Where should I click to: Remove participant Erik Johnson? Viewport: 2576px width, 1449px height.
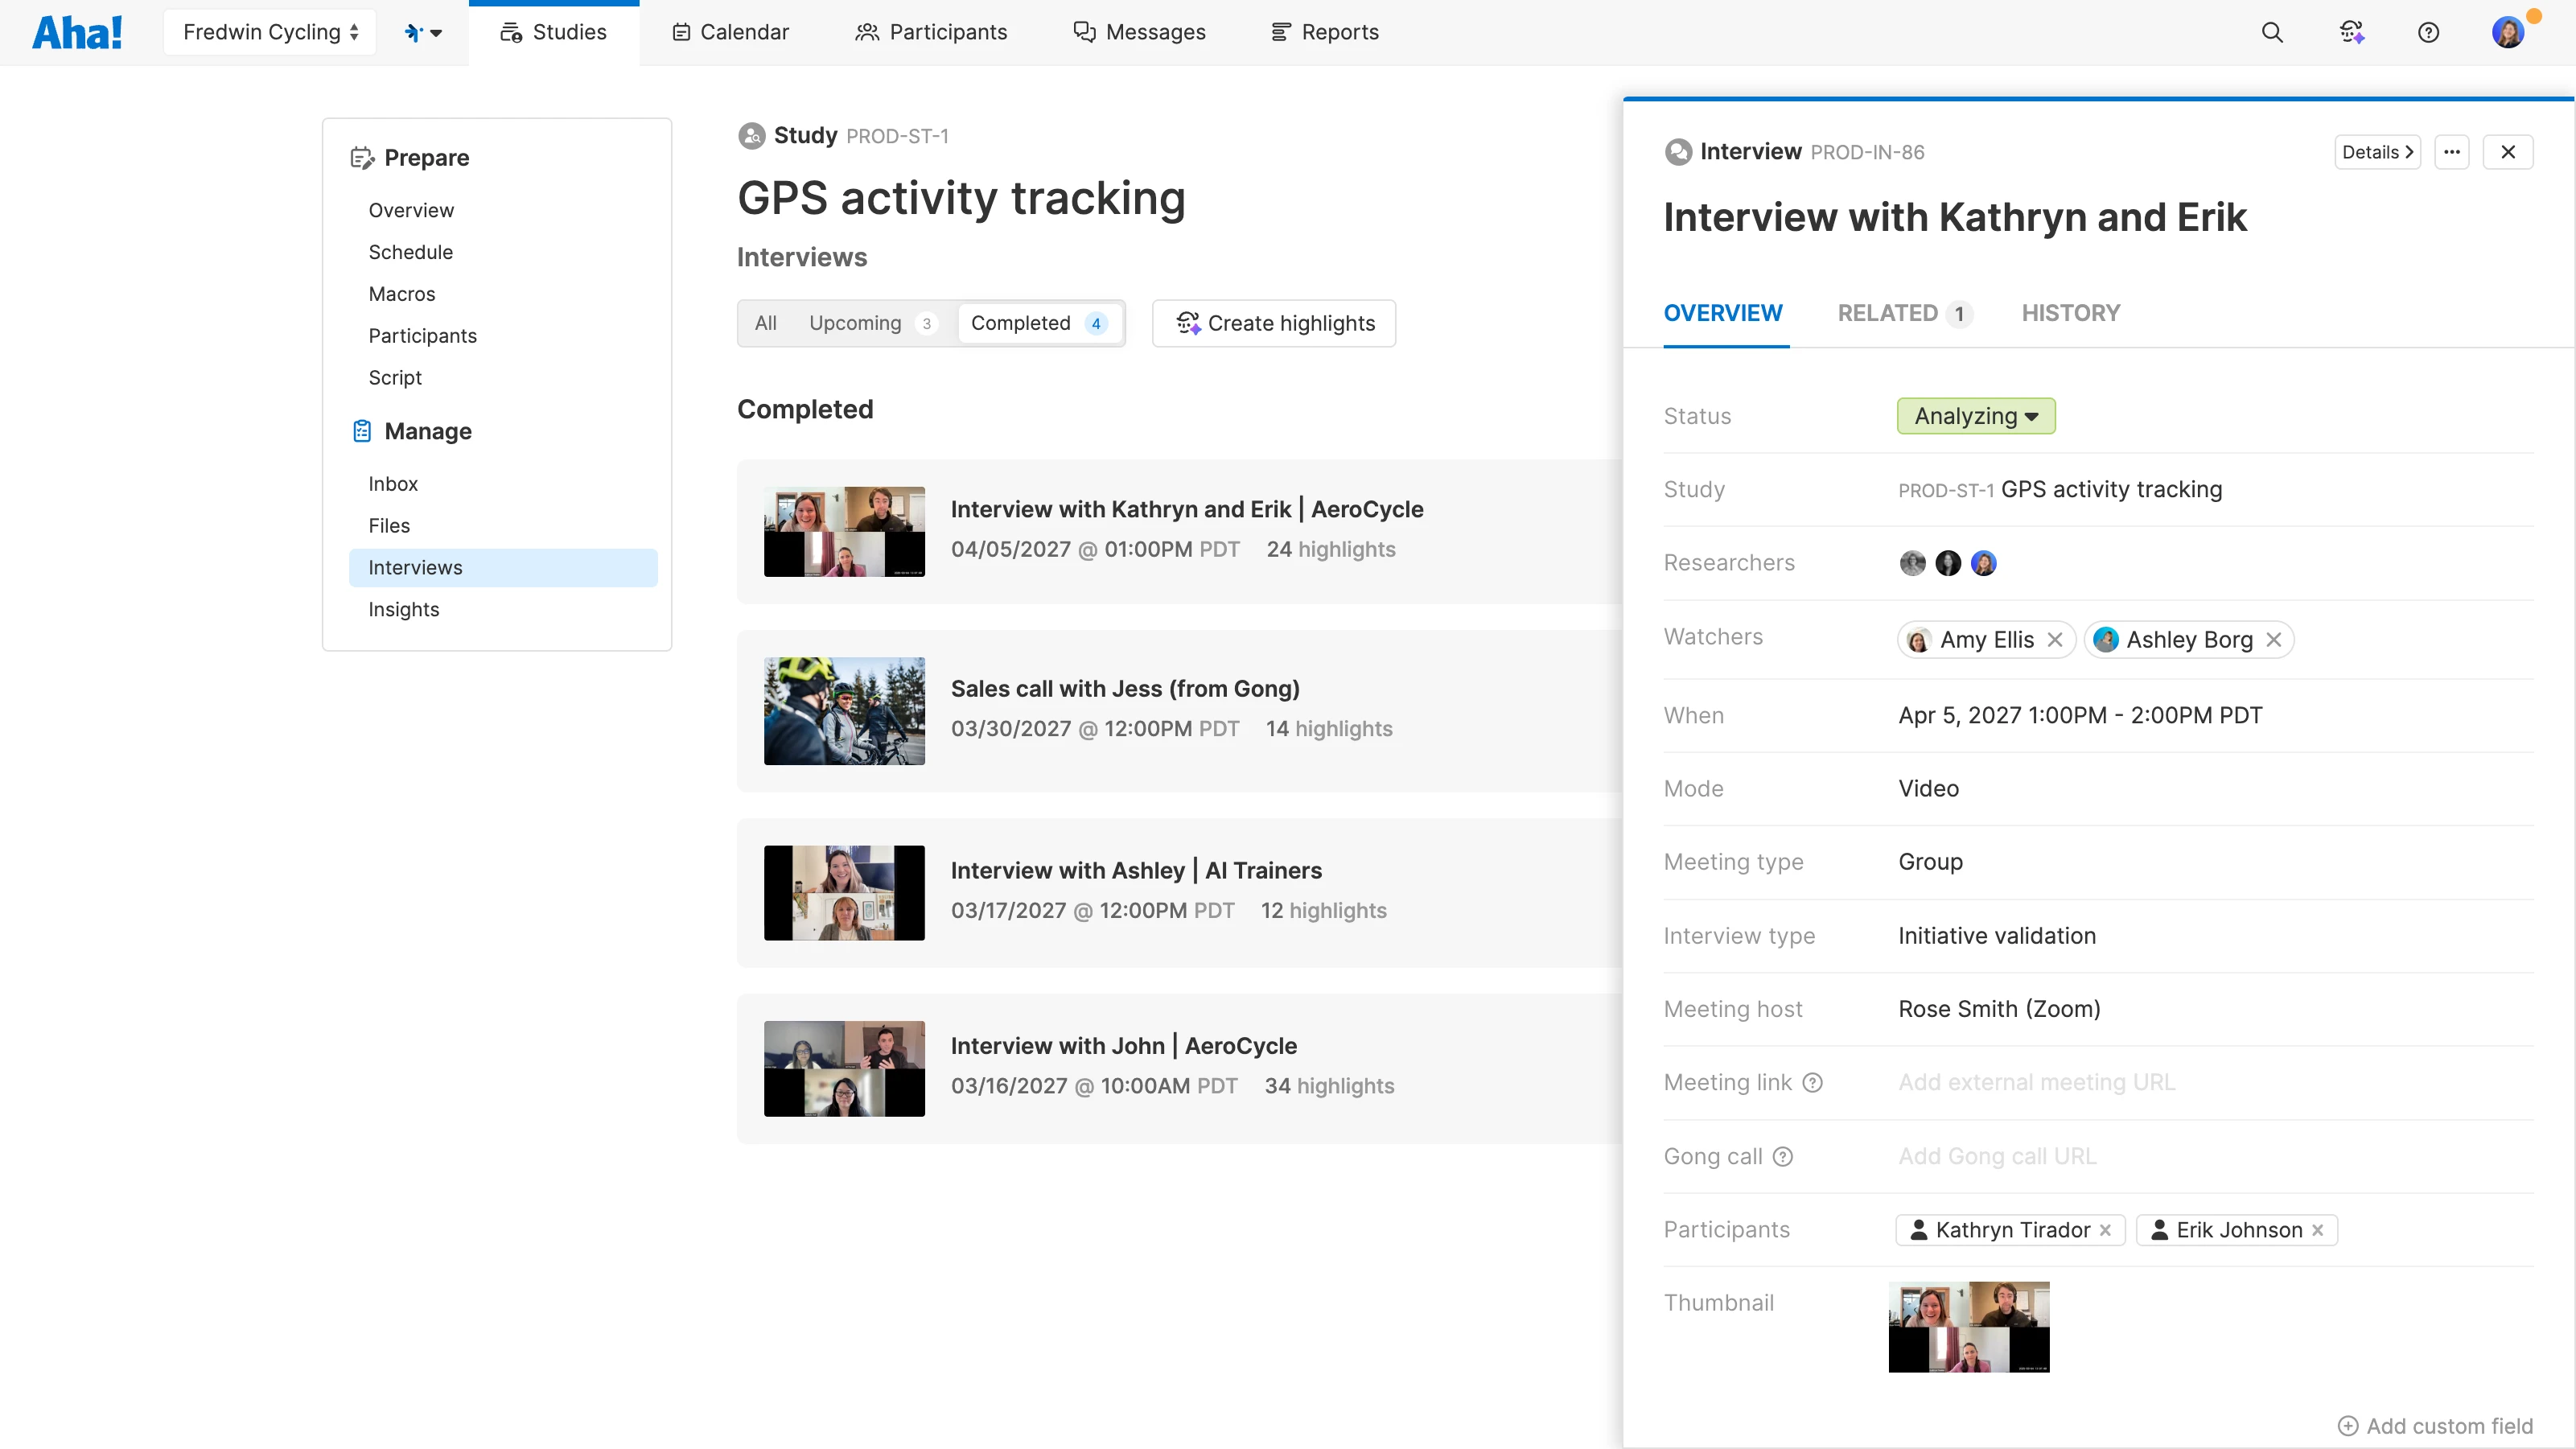point(2318,1230)
